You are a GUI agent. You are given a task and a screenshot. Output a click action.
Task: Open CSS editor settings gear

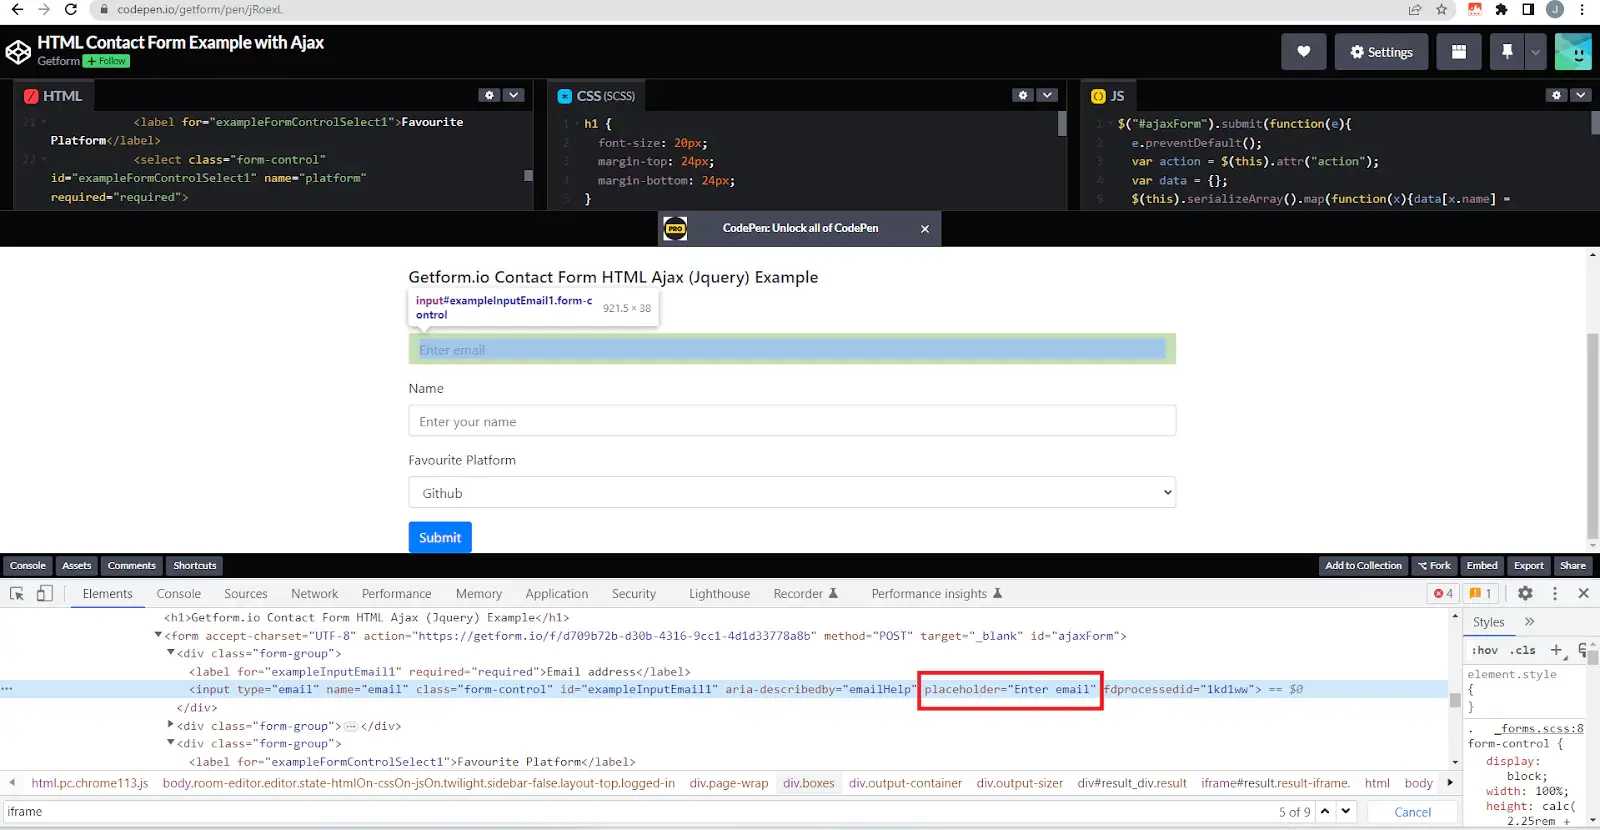pos(1022,95)
